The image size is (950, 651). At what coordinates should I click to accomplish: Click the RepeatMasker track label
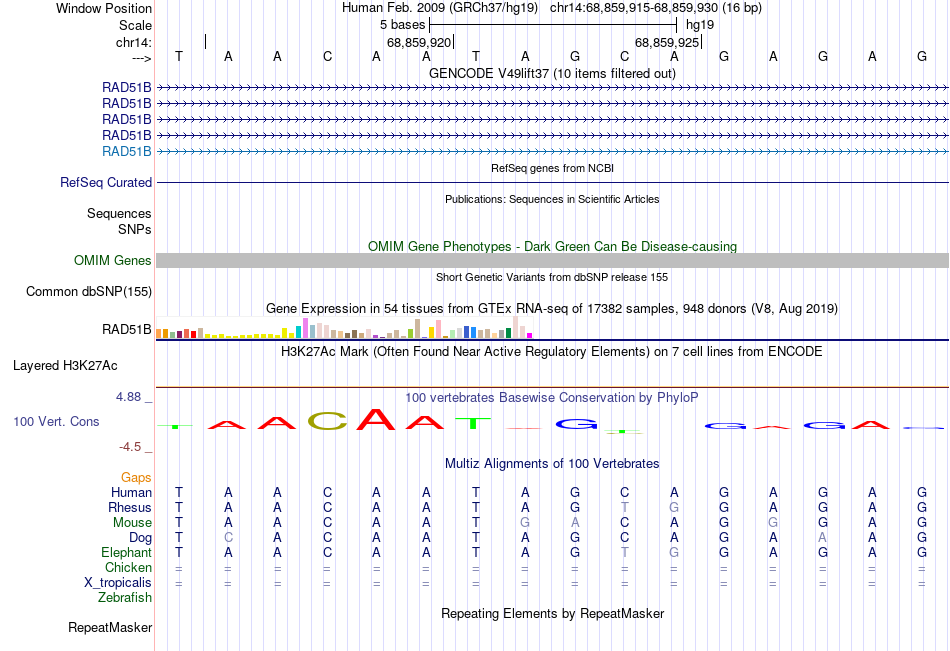point(110,627)
